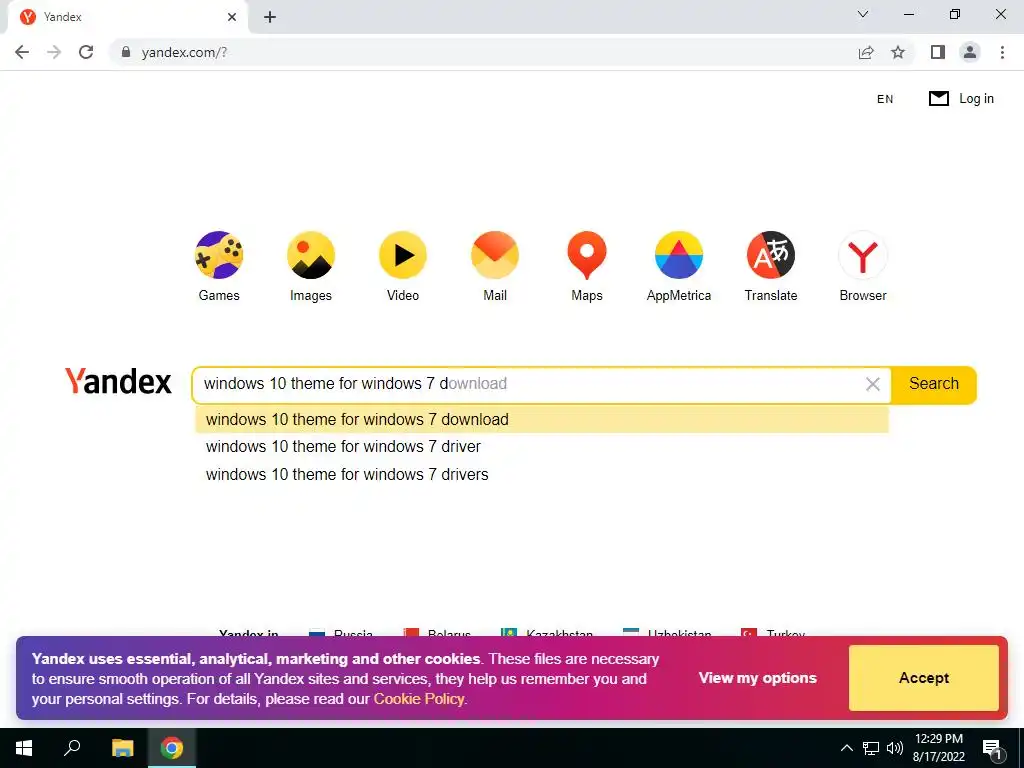Expand Chrome tab search chevron
Viewport: 1024px width, 768px height.
863,14
